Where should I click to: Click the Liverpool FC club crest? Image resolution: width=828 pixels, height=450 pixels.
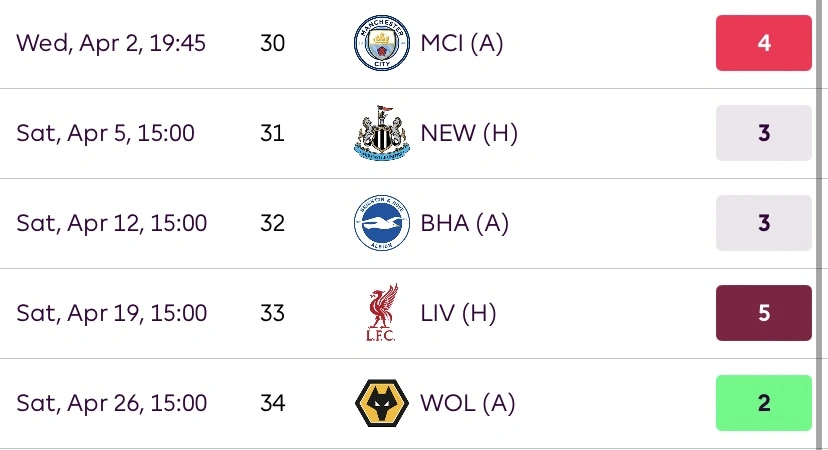coord(382,313)
